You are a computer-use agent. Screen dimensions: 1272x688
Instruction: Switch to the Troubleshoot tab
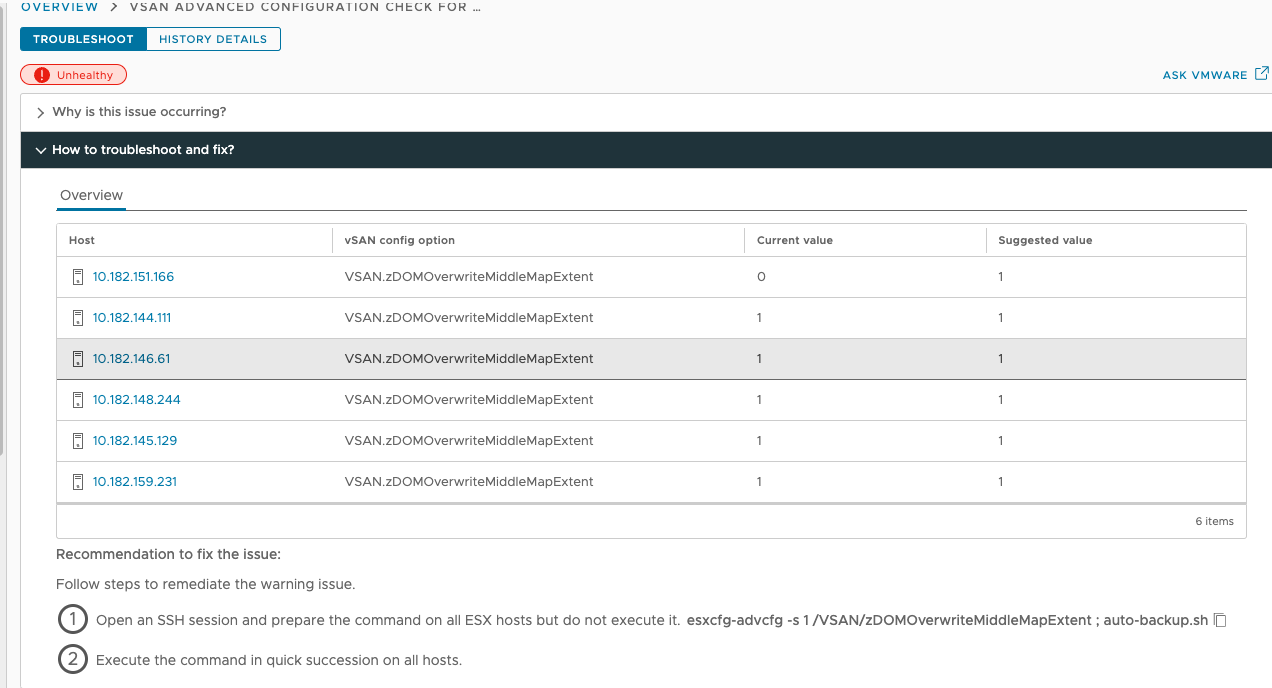click(83, 39)
